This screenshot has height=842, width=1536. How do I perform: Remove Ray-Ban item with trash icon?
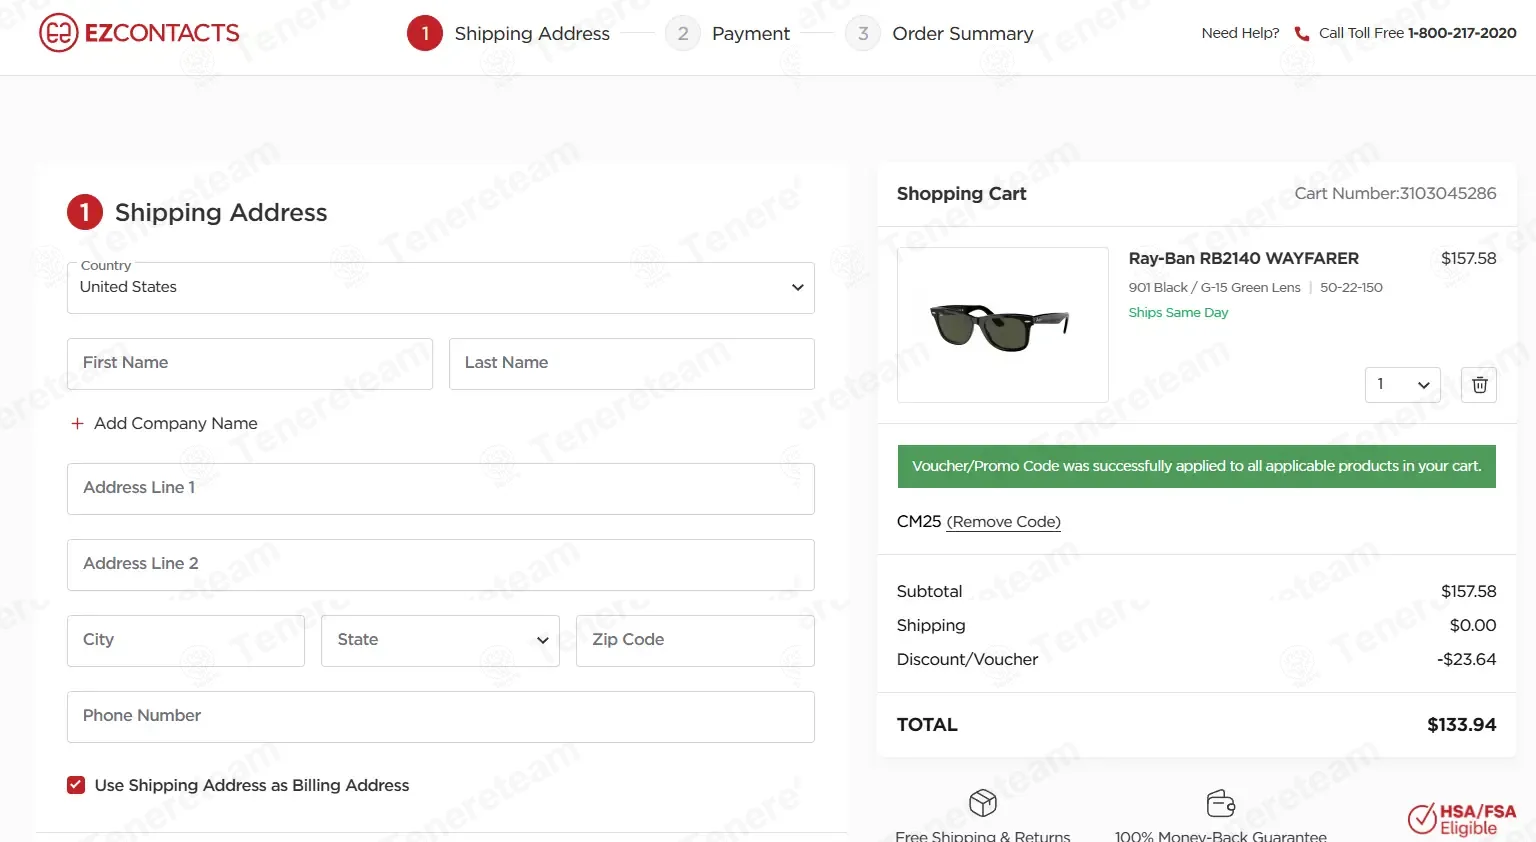click(x=1479, y=385)
